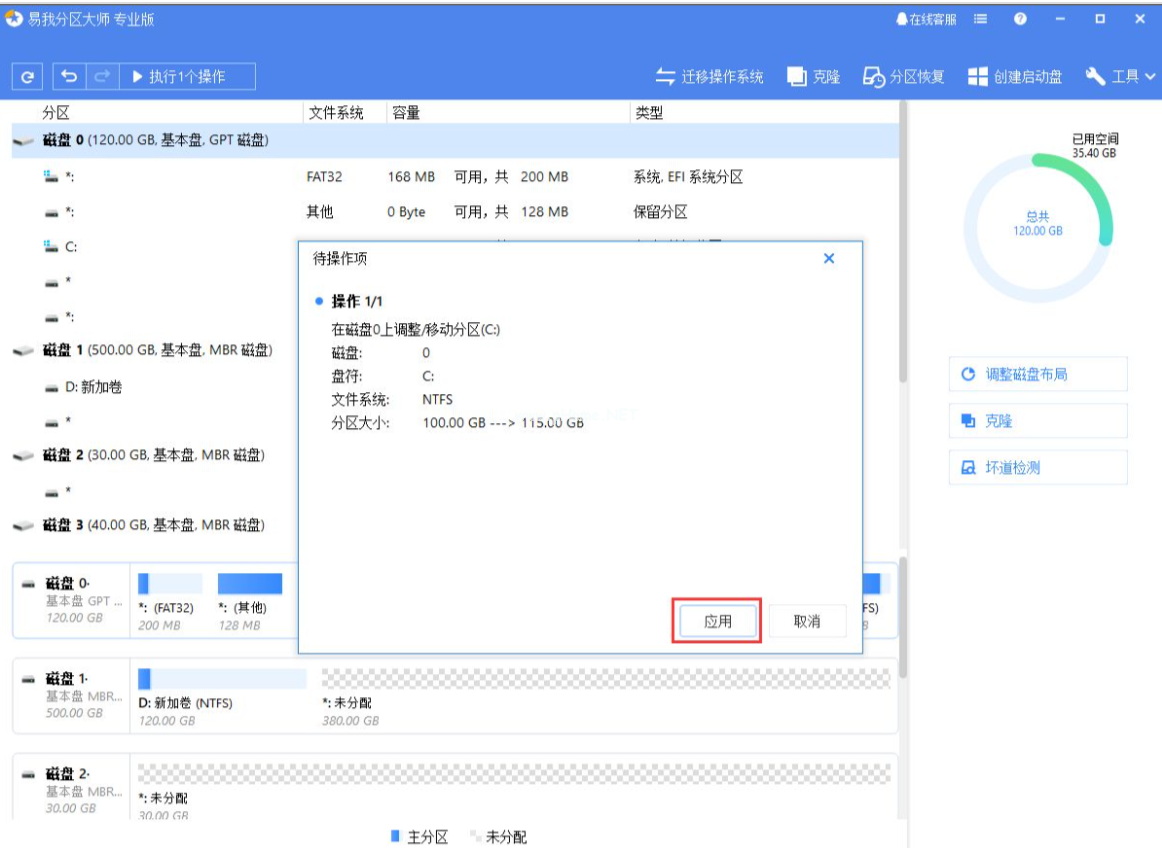The width and height of the screenshot is (1162, 848).
Task: Open the 迁移操作系统 migrate OS tool
Action: coord(709,77)
